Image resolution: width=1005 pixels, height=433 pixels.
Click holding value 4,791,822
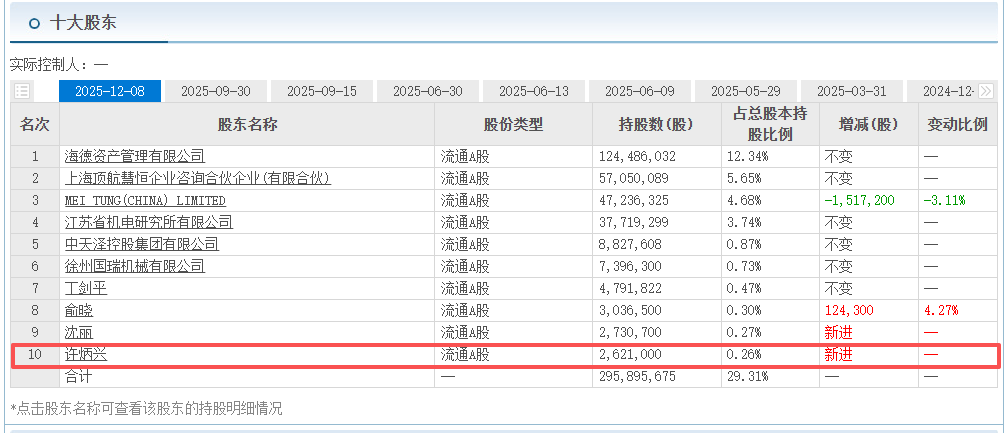630,288
